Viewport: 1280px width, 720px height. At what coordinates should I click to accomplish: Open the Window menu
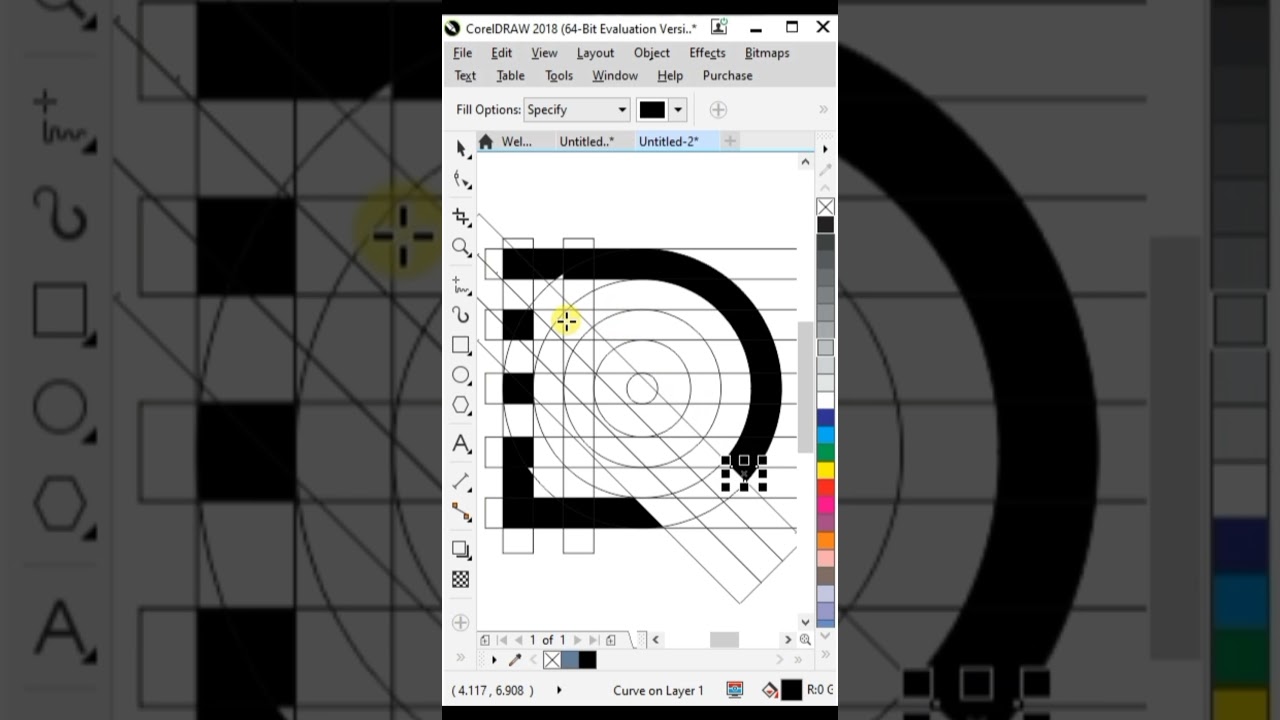tap(615, 76)
